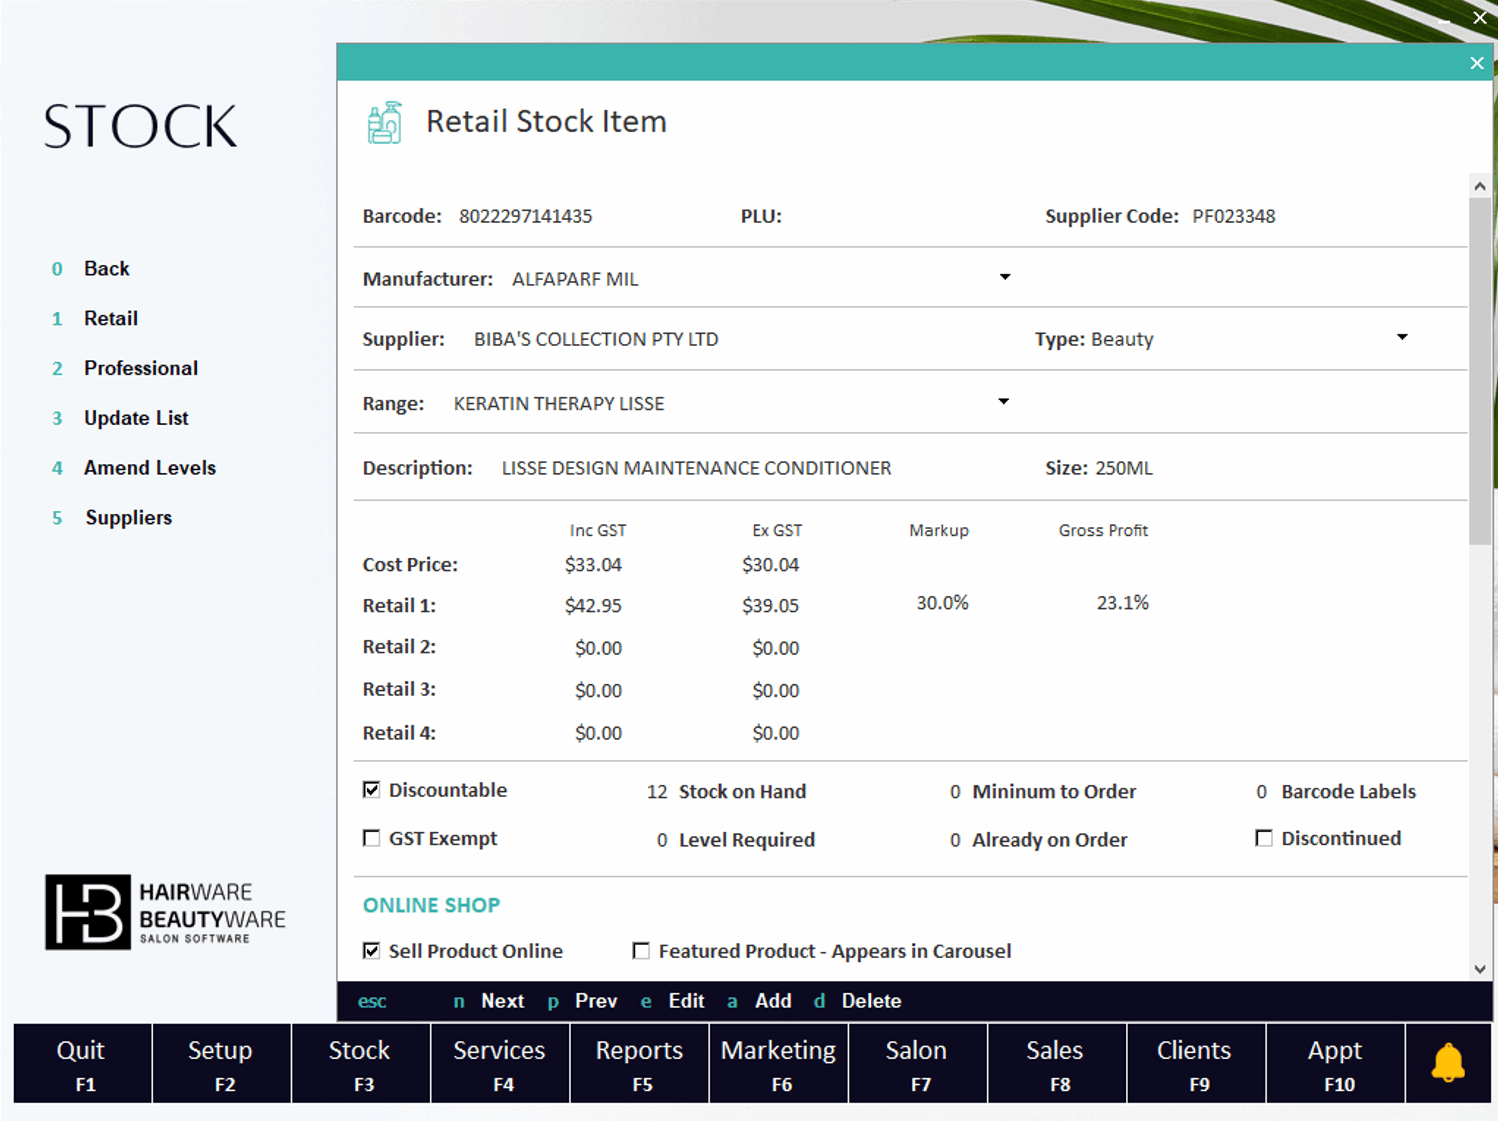Toggle the Discountable checkbox
The image size is (1498, 1121).
click(371, 790)
